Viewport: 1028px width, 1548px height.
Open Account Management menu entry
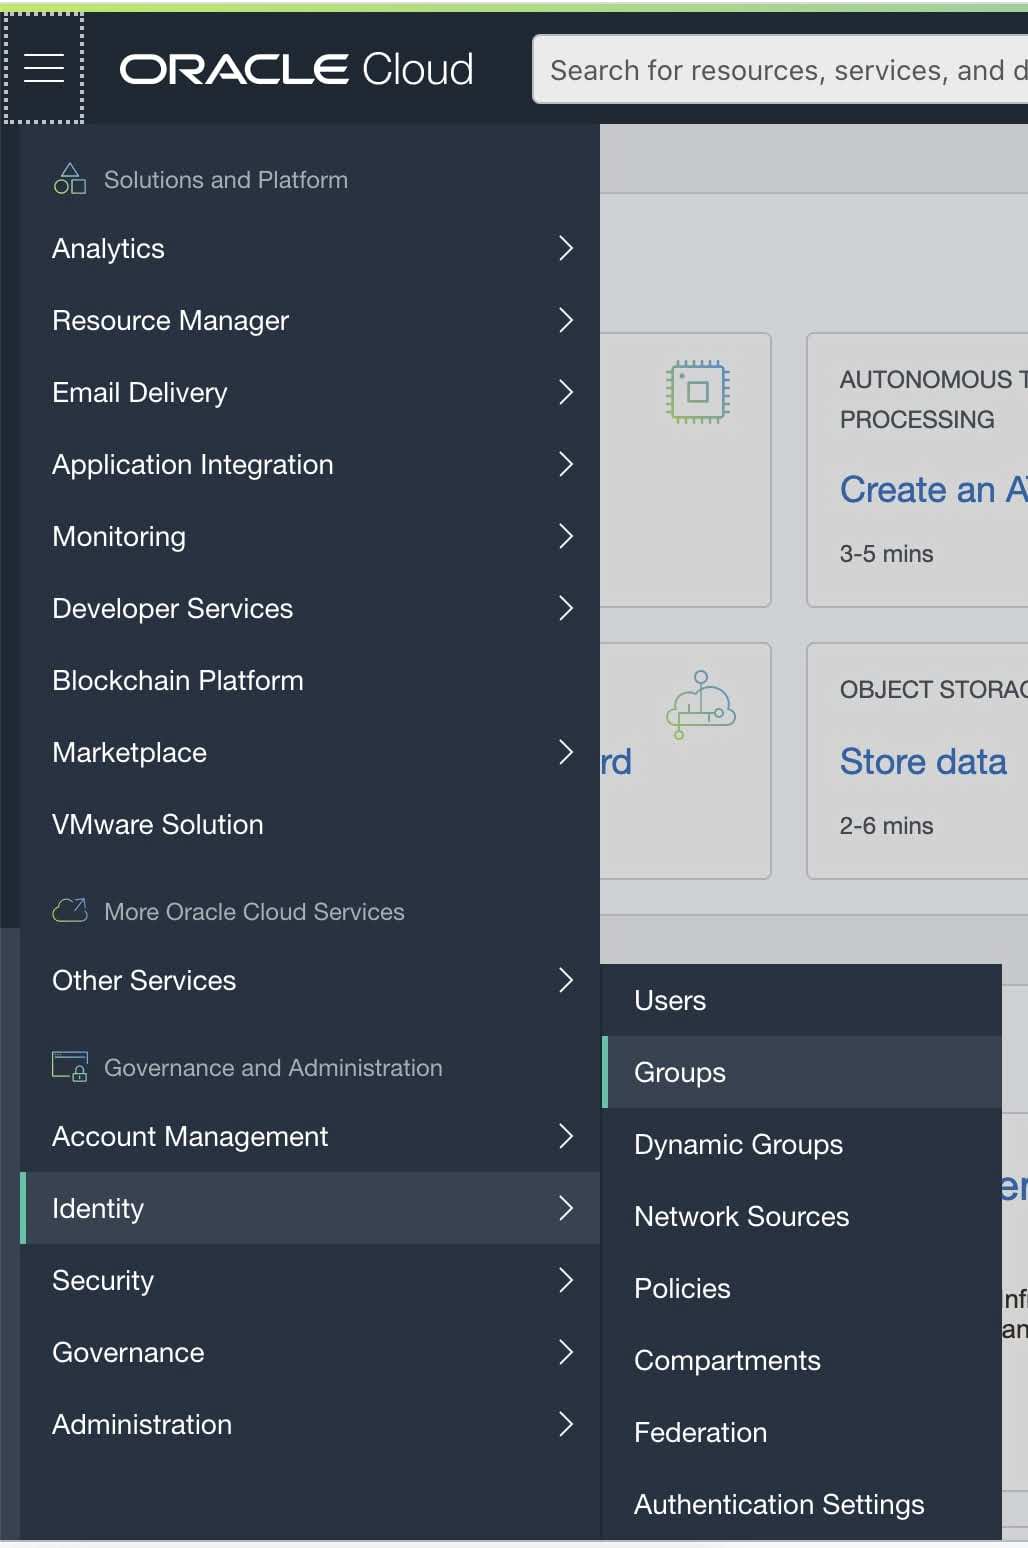coord(310,1136)
